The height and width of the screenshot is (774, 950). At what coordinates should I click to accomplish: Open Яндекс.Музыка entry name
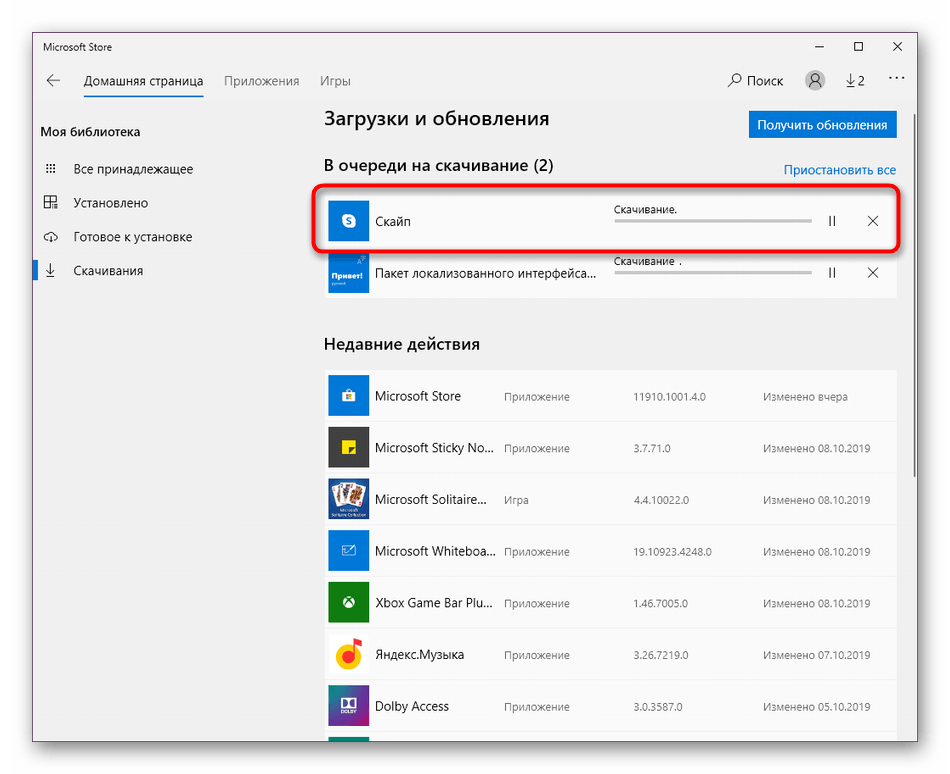tap(419, 655)
